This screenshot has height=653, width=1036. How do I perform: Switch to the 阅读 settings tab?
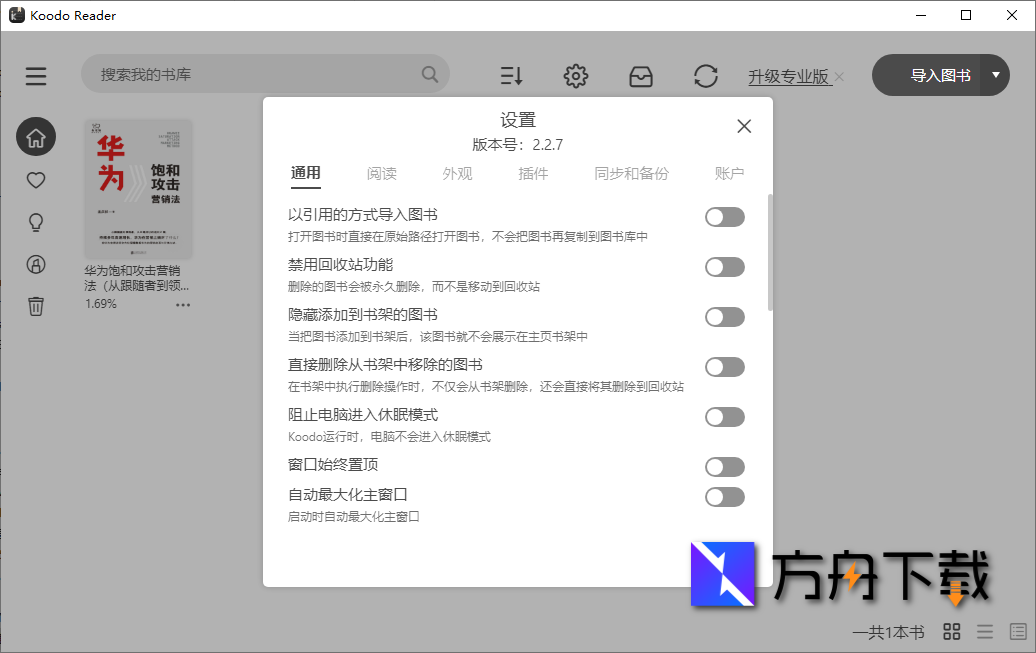pyautogui.click(x=382, y=173)
